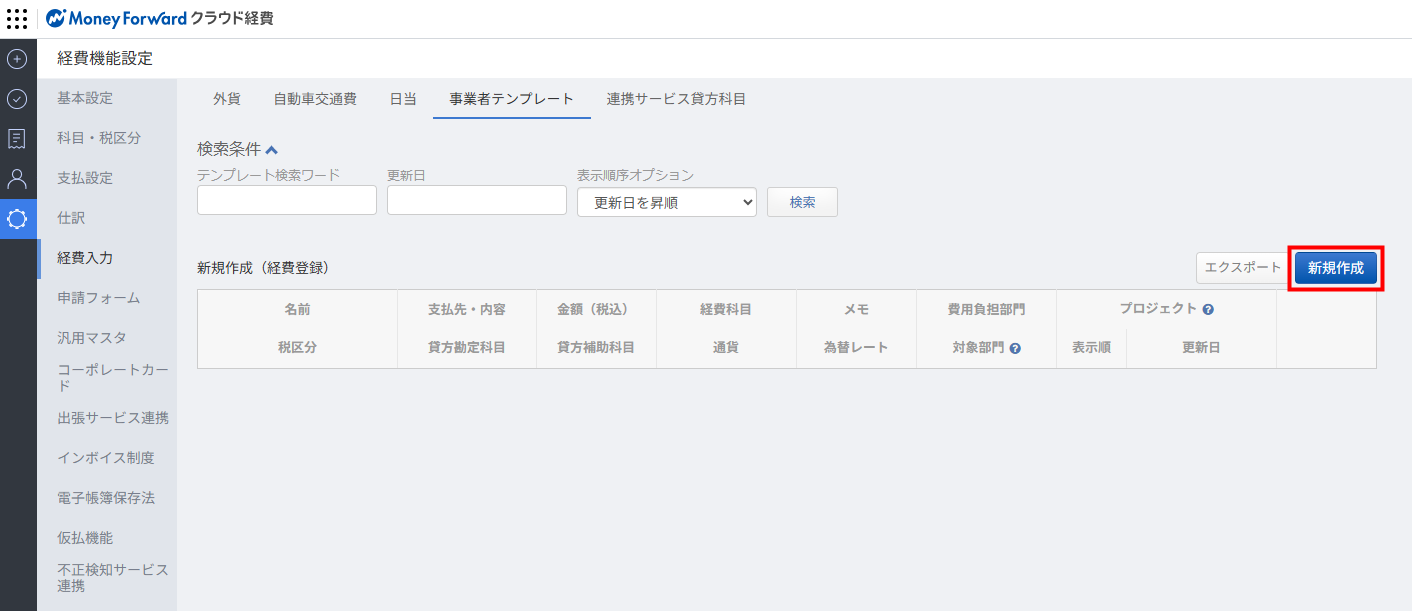Open the 連携サービス貸方科目 tab
Viewport: 1412px width, 611px height.
tap(676, 99)
